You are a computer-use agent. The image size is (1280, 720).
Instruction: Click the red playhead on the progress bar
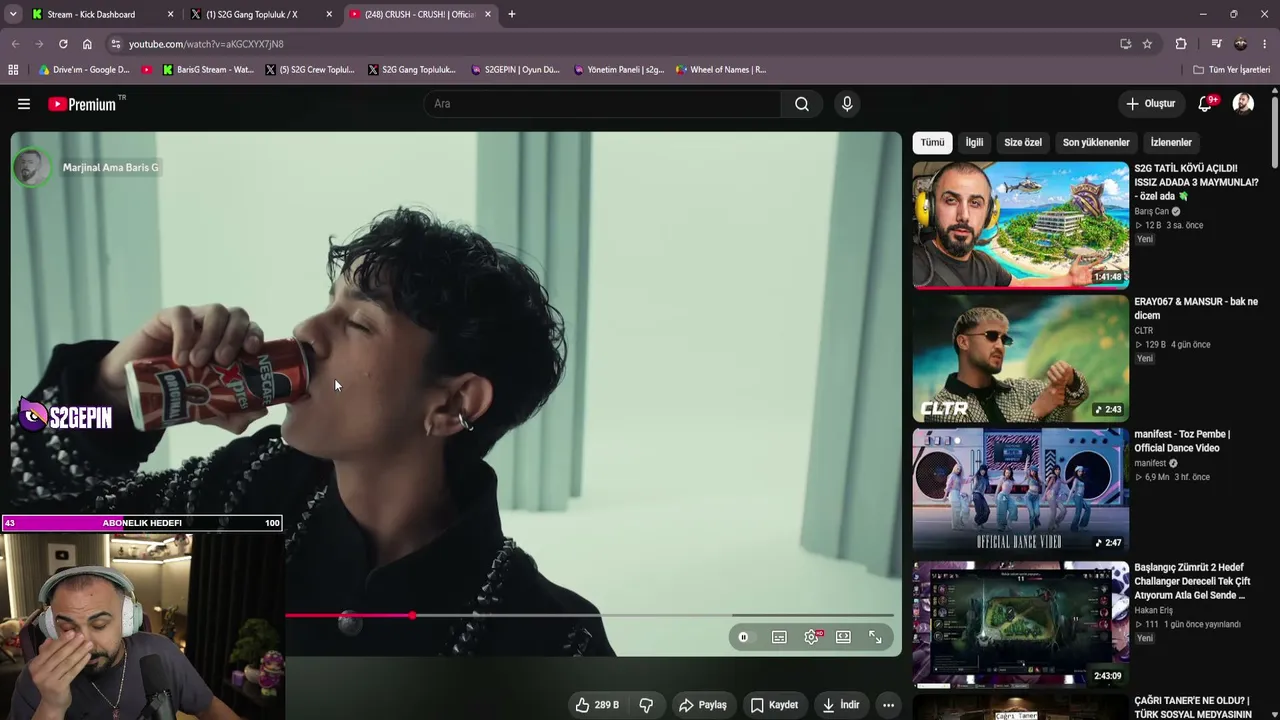[x=412, y=615]
